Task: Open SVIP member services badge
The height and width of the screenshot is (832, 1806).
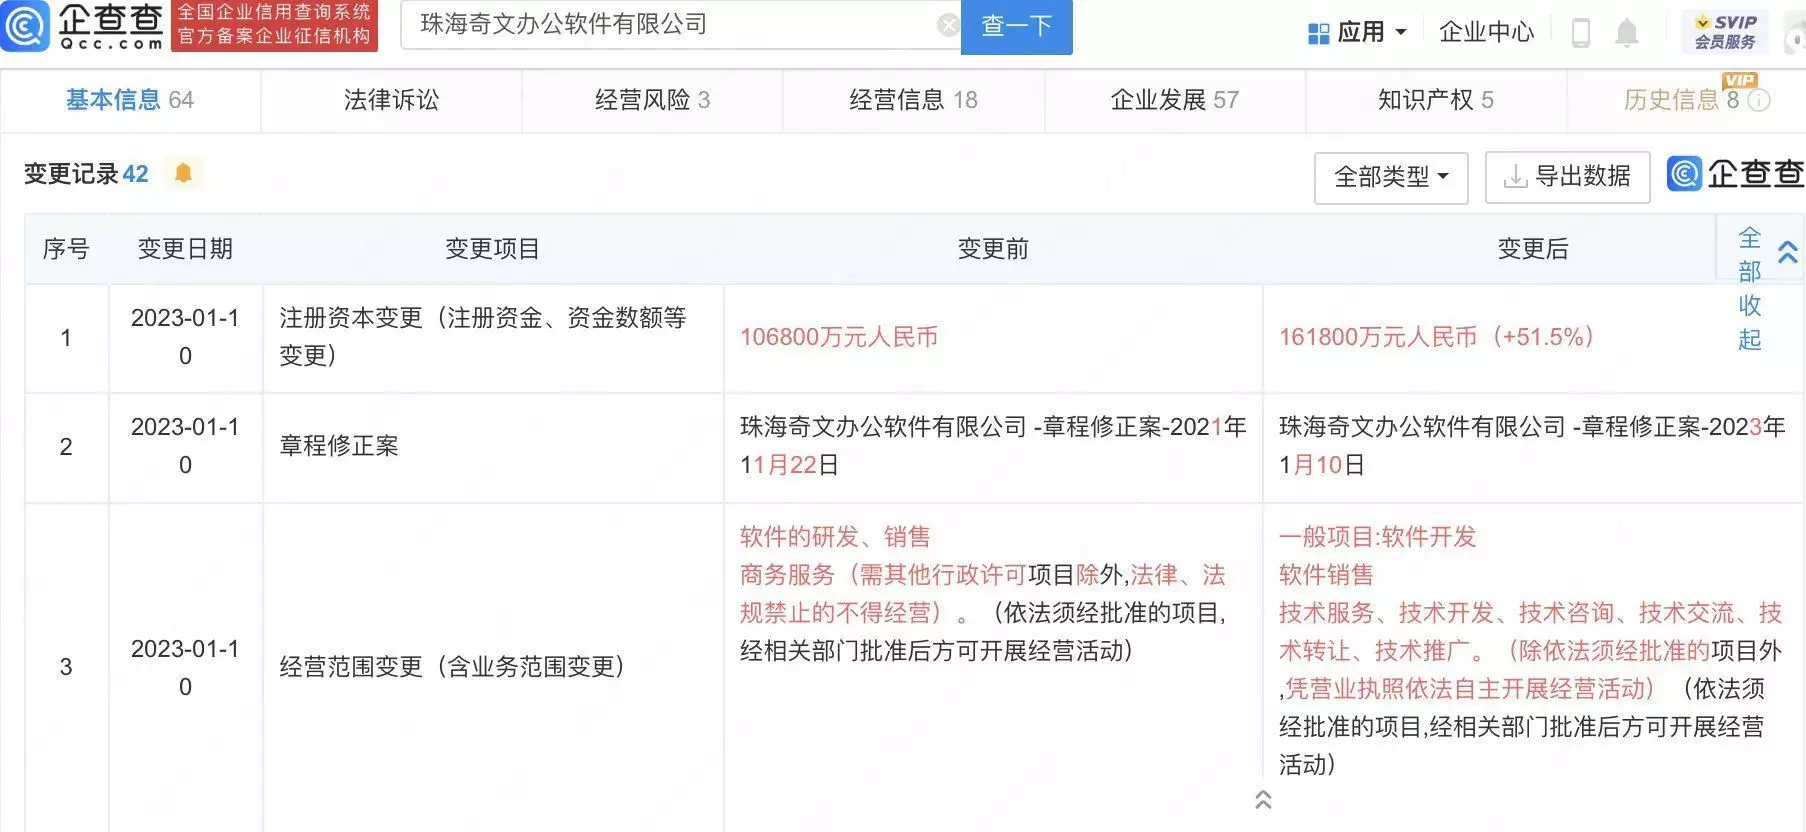Action: [1725, 32]
